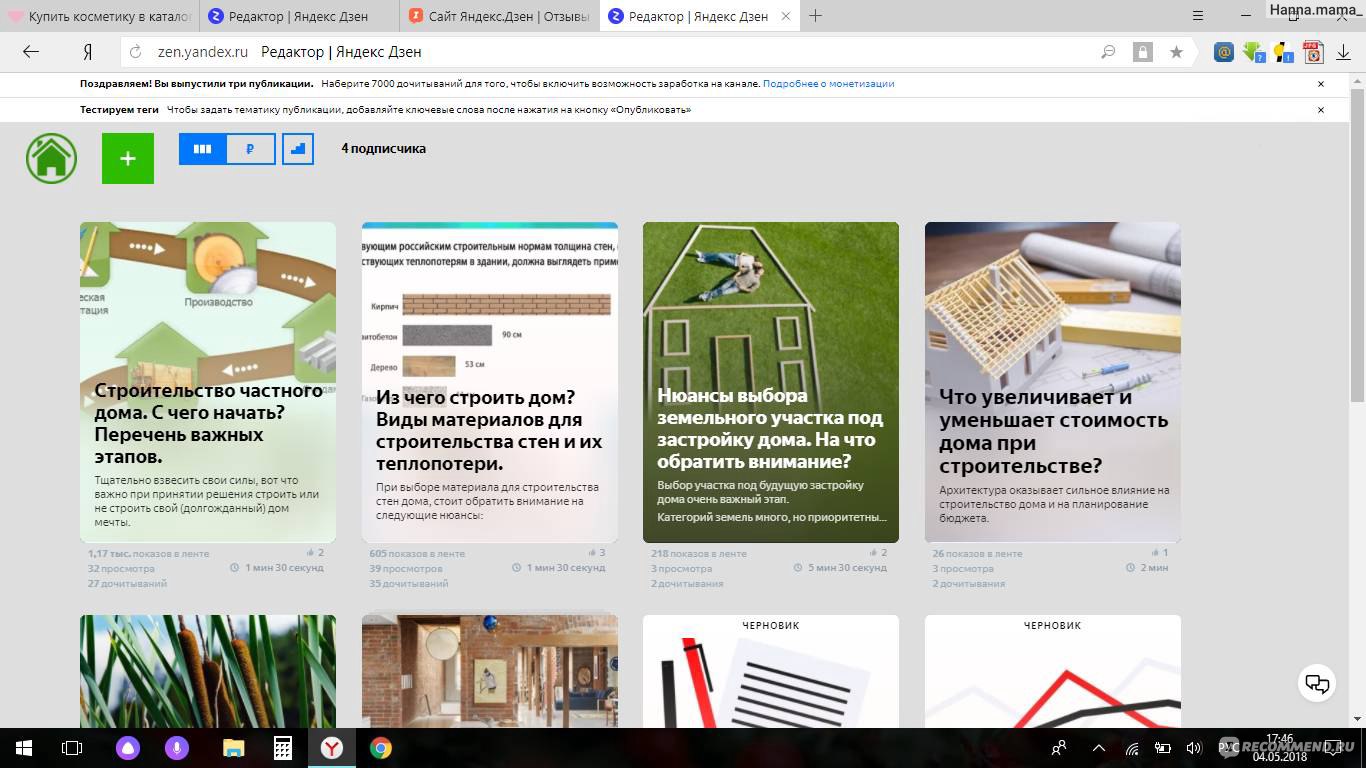
Task: Click the zoom magnifier in the address bar
Action: 1108,52
